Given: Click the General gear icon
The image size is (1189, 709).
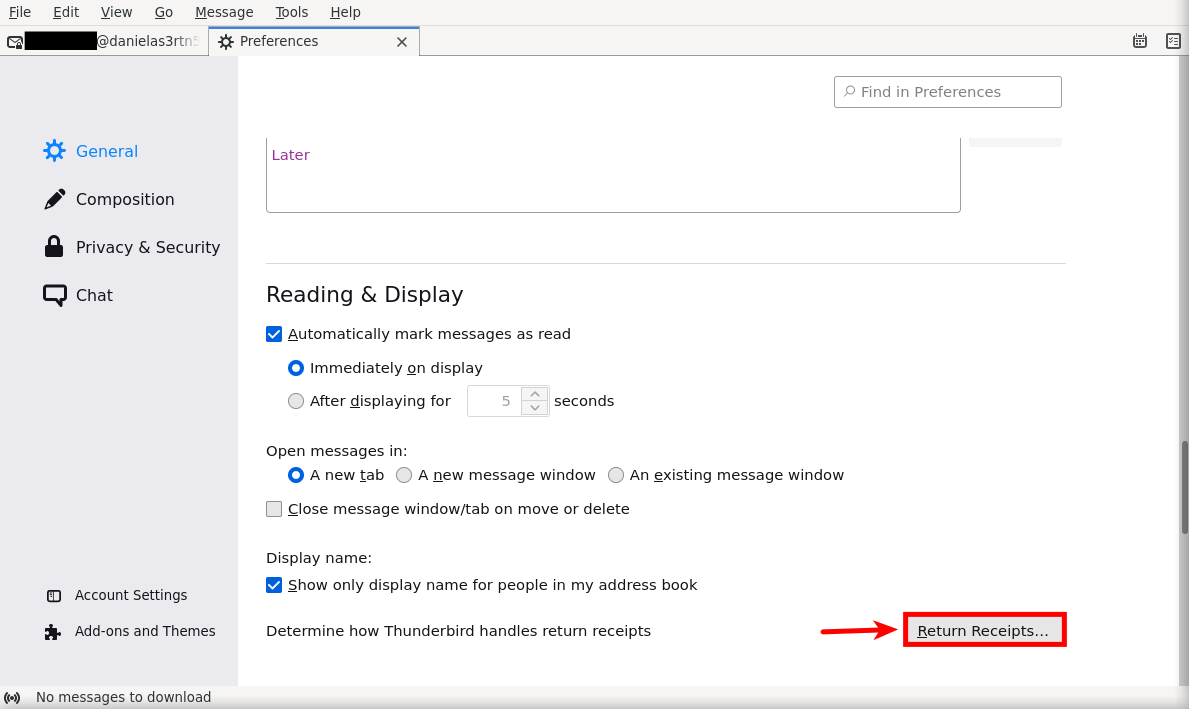Looking at the screenshot, I should 54,151.
